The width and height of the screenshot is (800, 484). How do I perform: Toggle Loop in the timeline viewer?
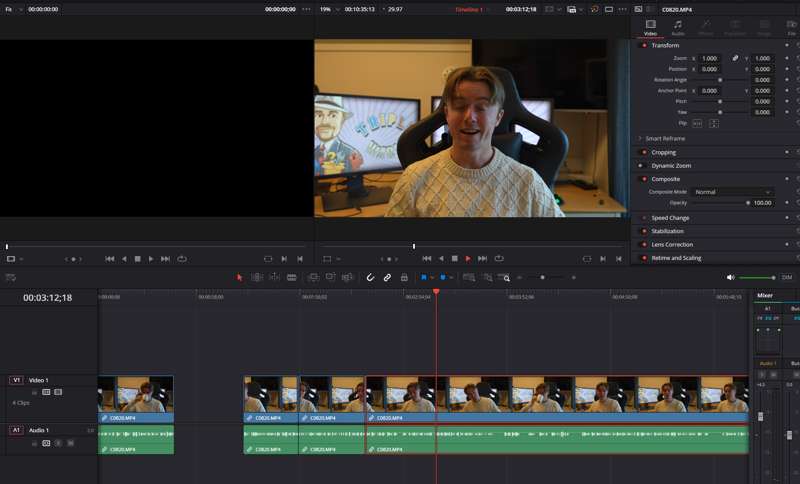499,259
